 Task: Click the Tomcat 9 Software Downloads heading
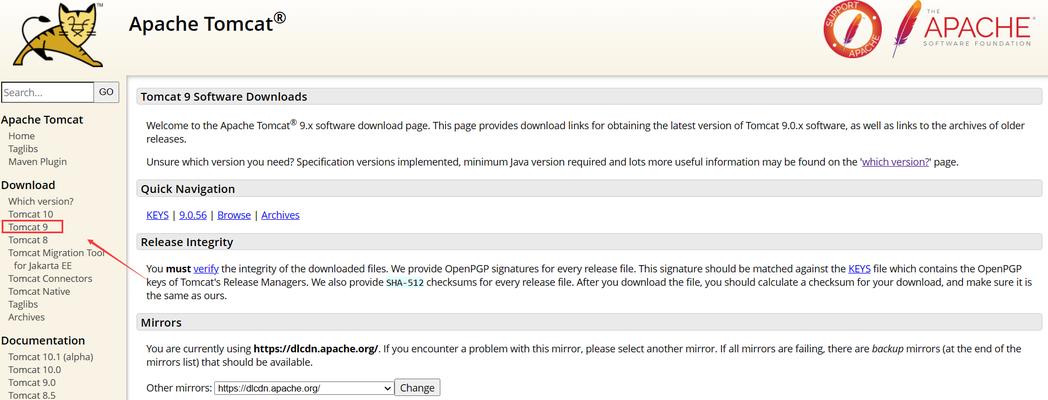pyautogui.click(x=224, y=97)
